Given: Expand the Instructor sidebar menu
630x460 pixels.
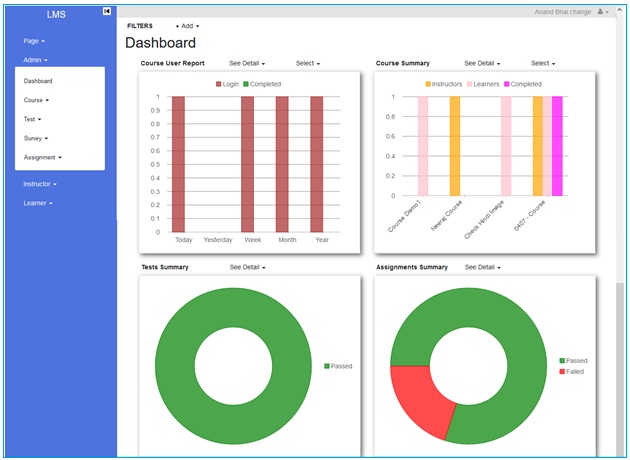Looking at the screenshot, I should [40, 184].
